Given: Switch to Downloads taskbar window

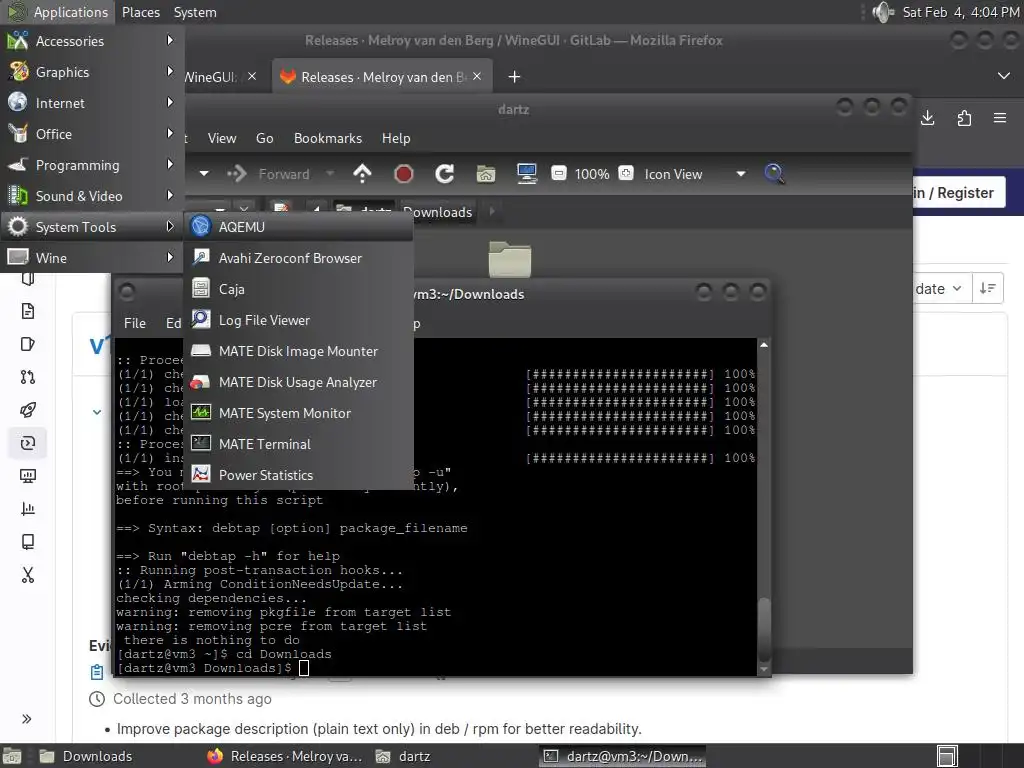Looking at the screenshot, I should pyautogui.click(x=86, y=756).
